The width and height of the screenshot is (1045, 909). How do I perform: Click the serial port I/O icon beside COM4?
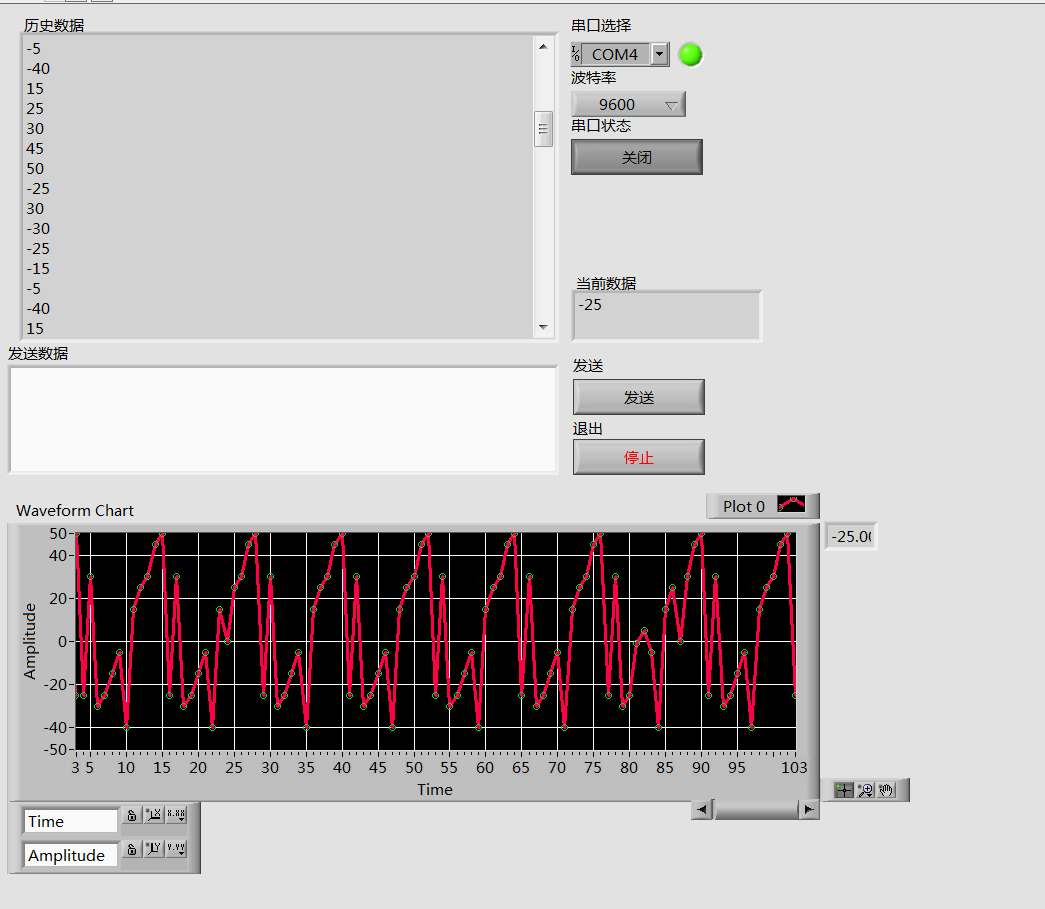576,54
